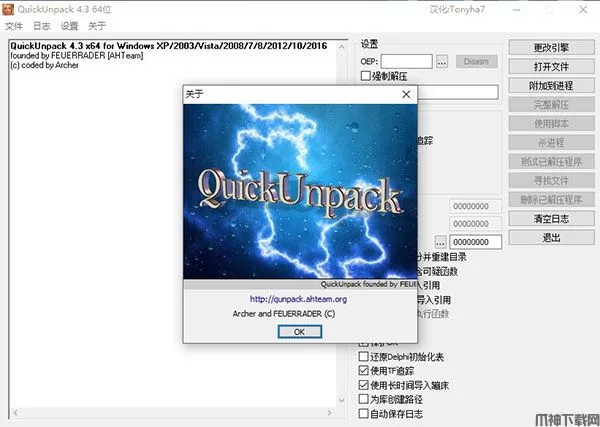Click the log scrollbar up arrow
The width and height of the screenshot is (600, 427).
point(342,47)
